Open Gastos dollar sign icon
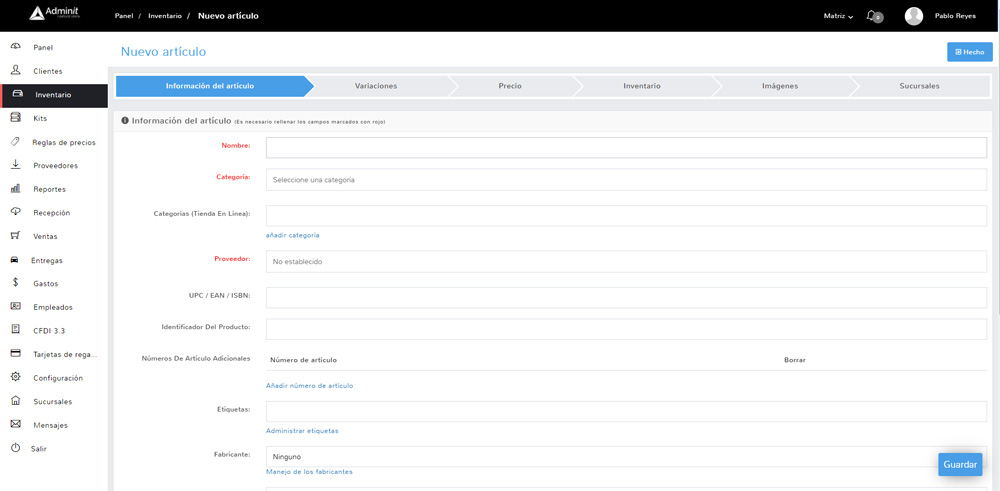The height and width of the screenshot is (491, 1000). pyautogui.click(x=16, y=283)
